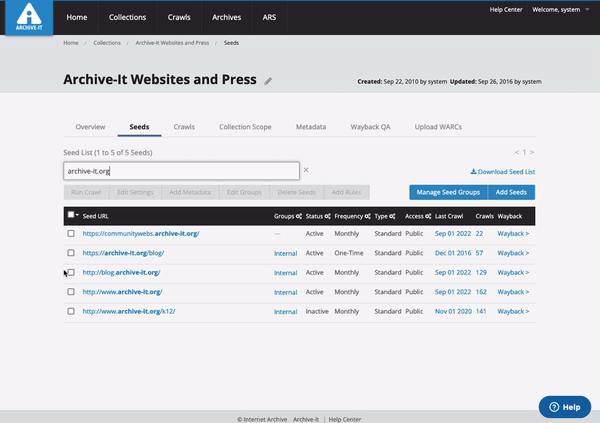Go to next page of seed list
Screen dimensions: 600x423
click(531, 152)
